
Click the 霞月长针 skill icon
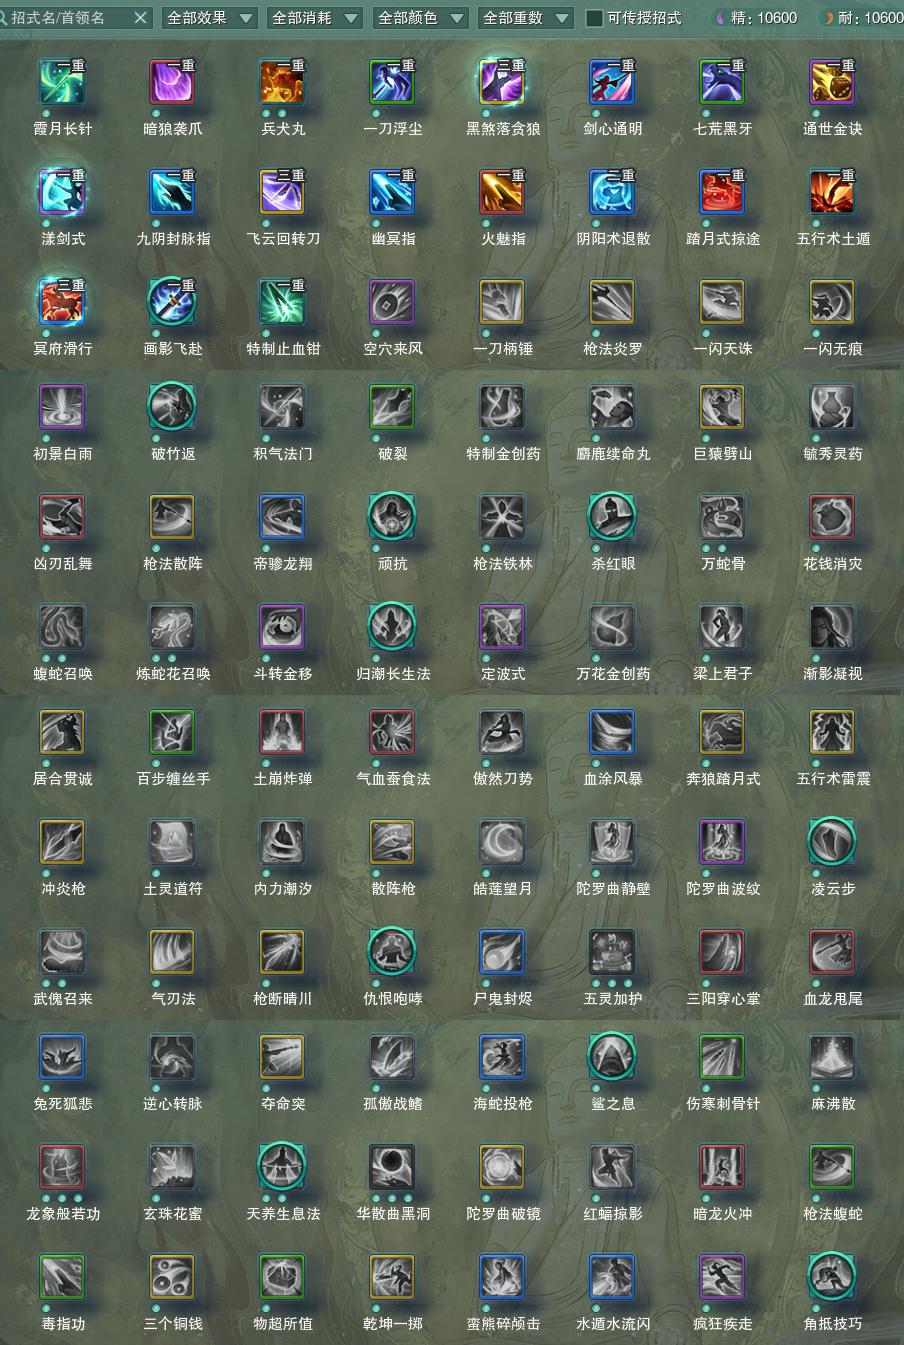(62, 82)
